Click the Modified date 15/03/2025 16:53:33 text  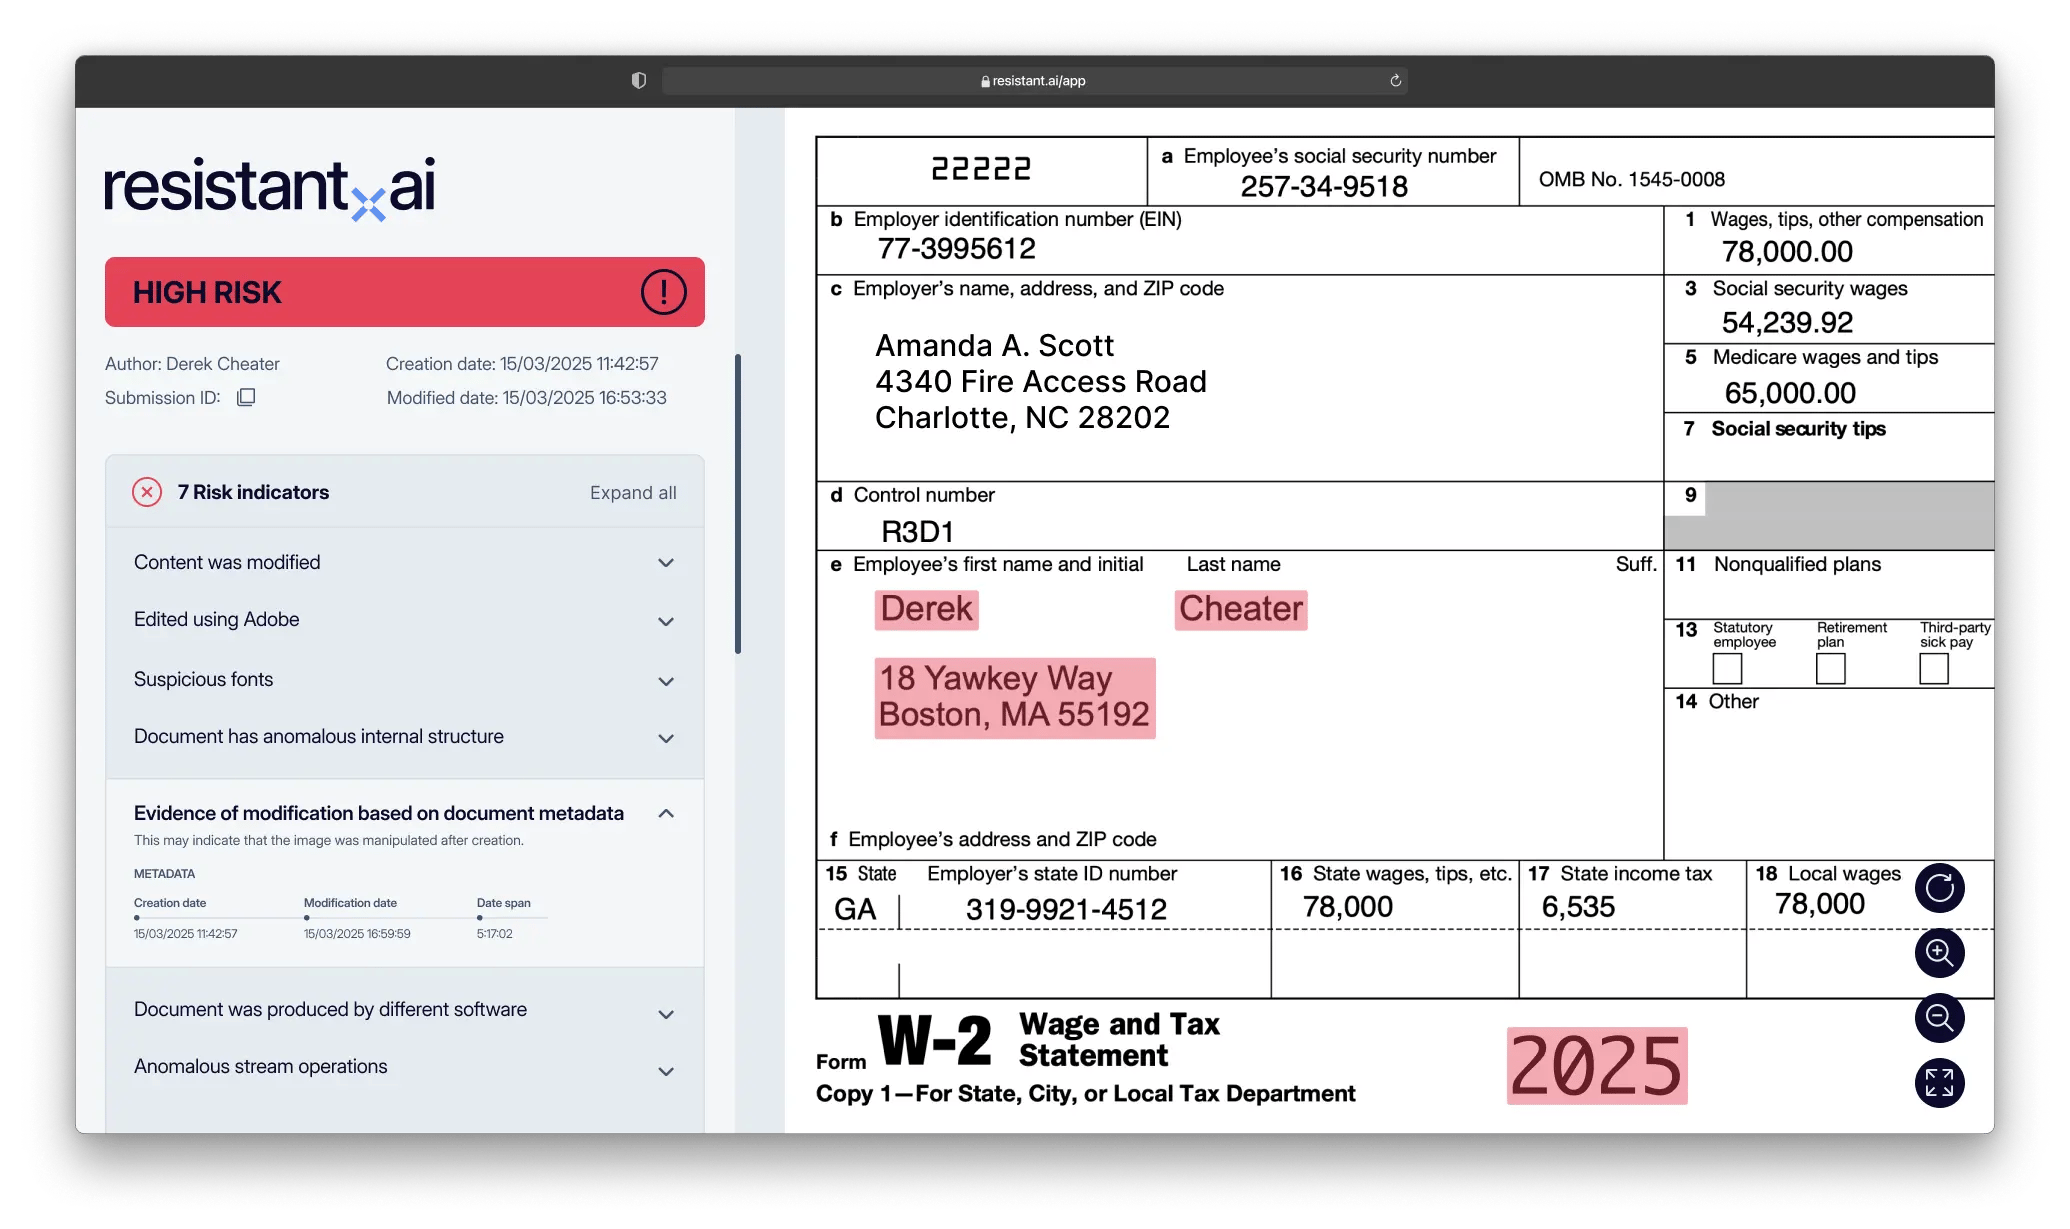coord(526,398)
